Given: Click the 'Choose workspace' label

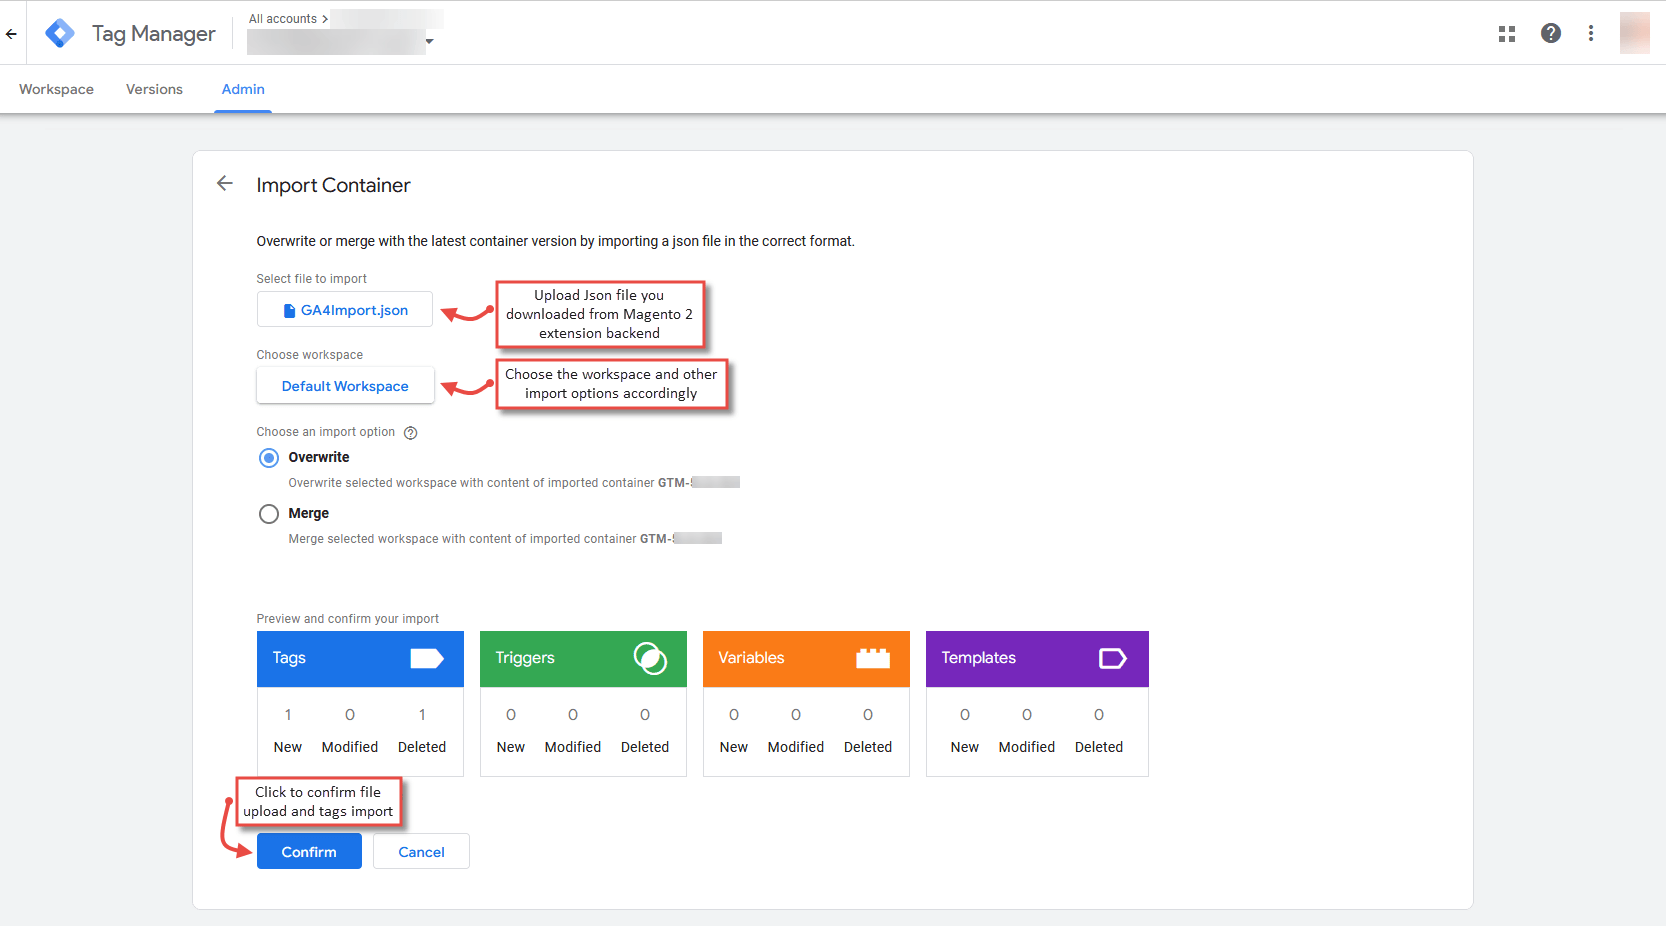Looking at the screenshot, I should coord(309,355).
